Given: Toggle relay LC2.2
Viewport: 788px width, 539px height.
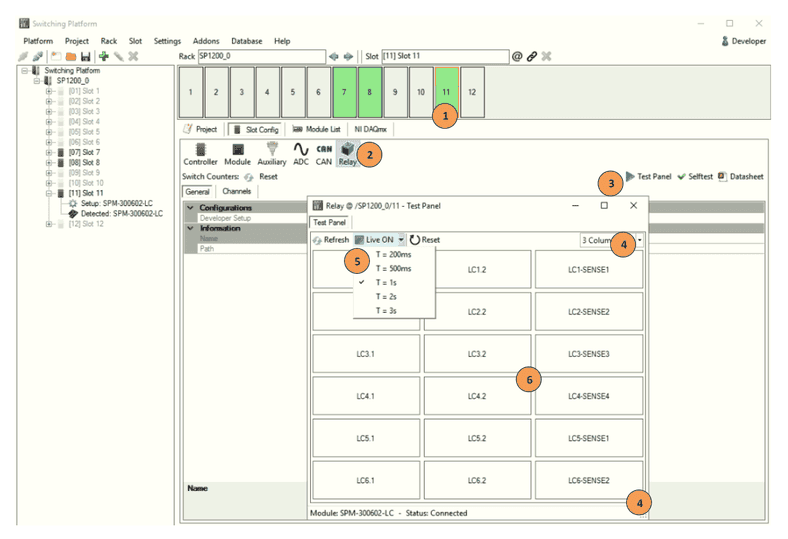Looking at the screenshot, I should coord(477,312).
